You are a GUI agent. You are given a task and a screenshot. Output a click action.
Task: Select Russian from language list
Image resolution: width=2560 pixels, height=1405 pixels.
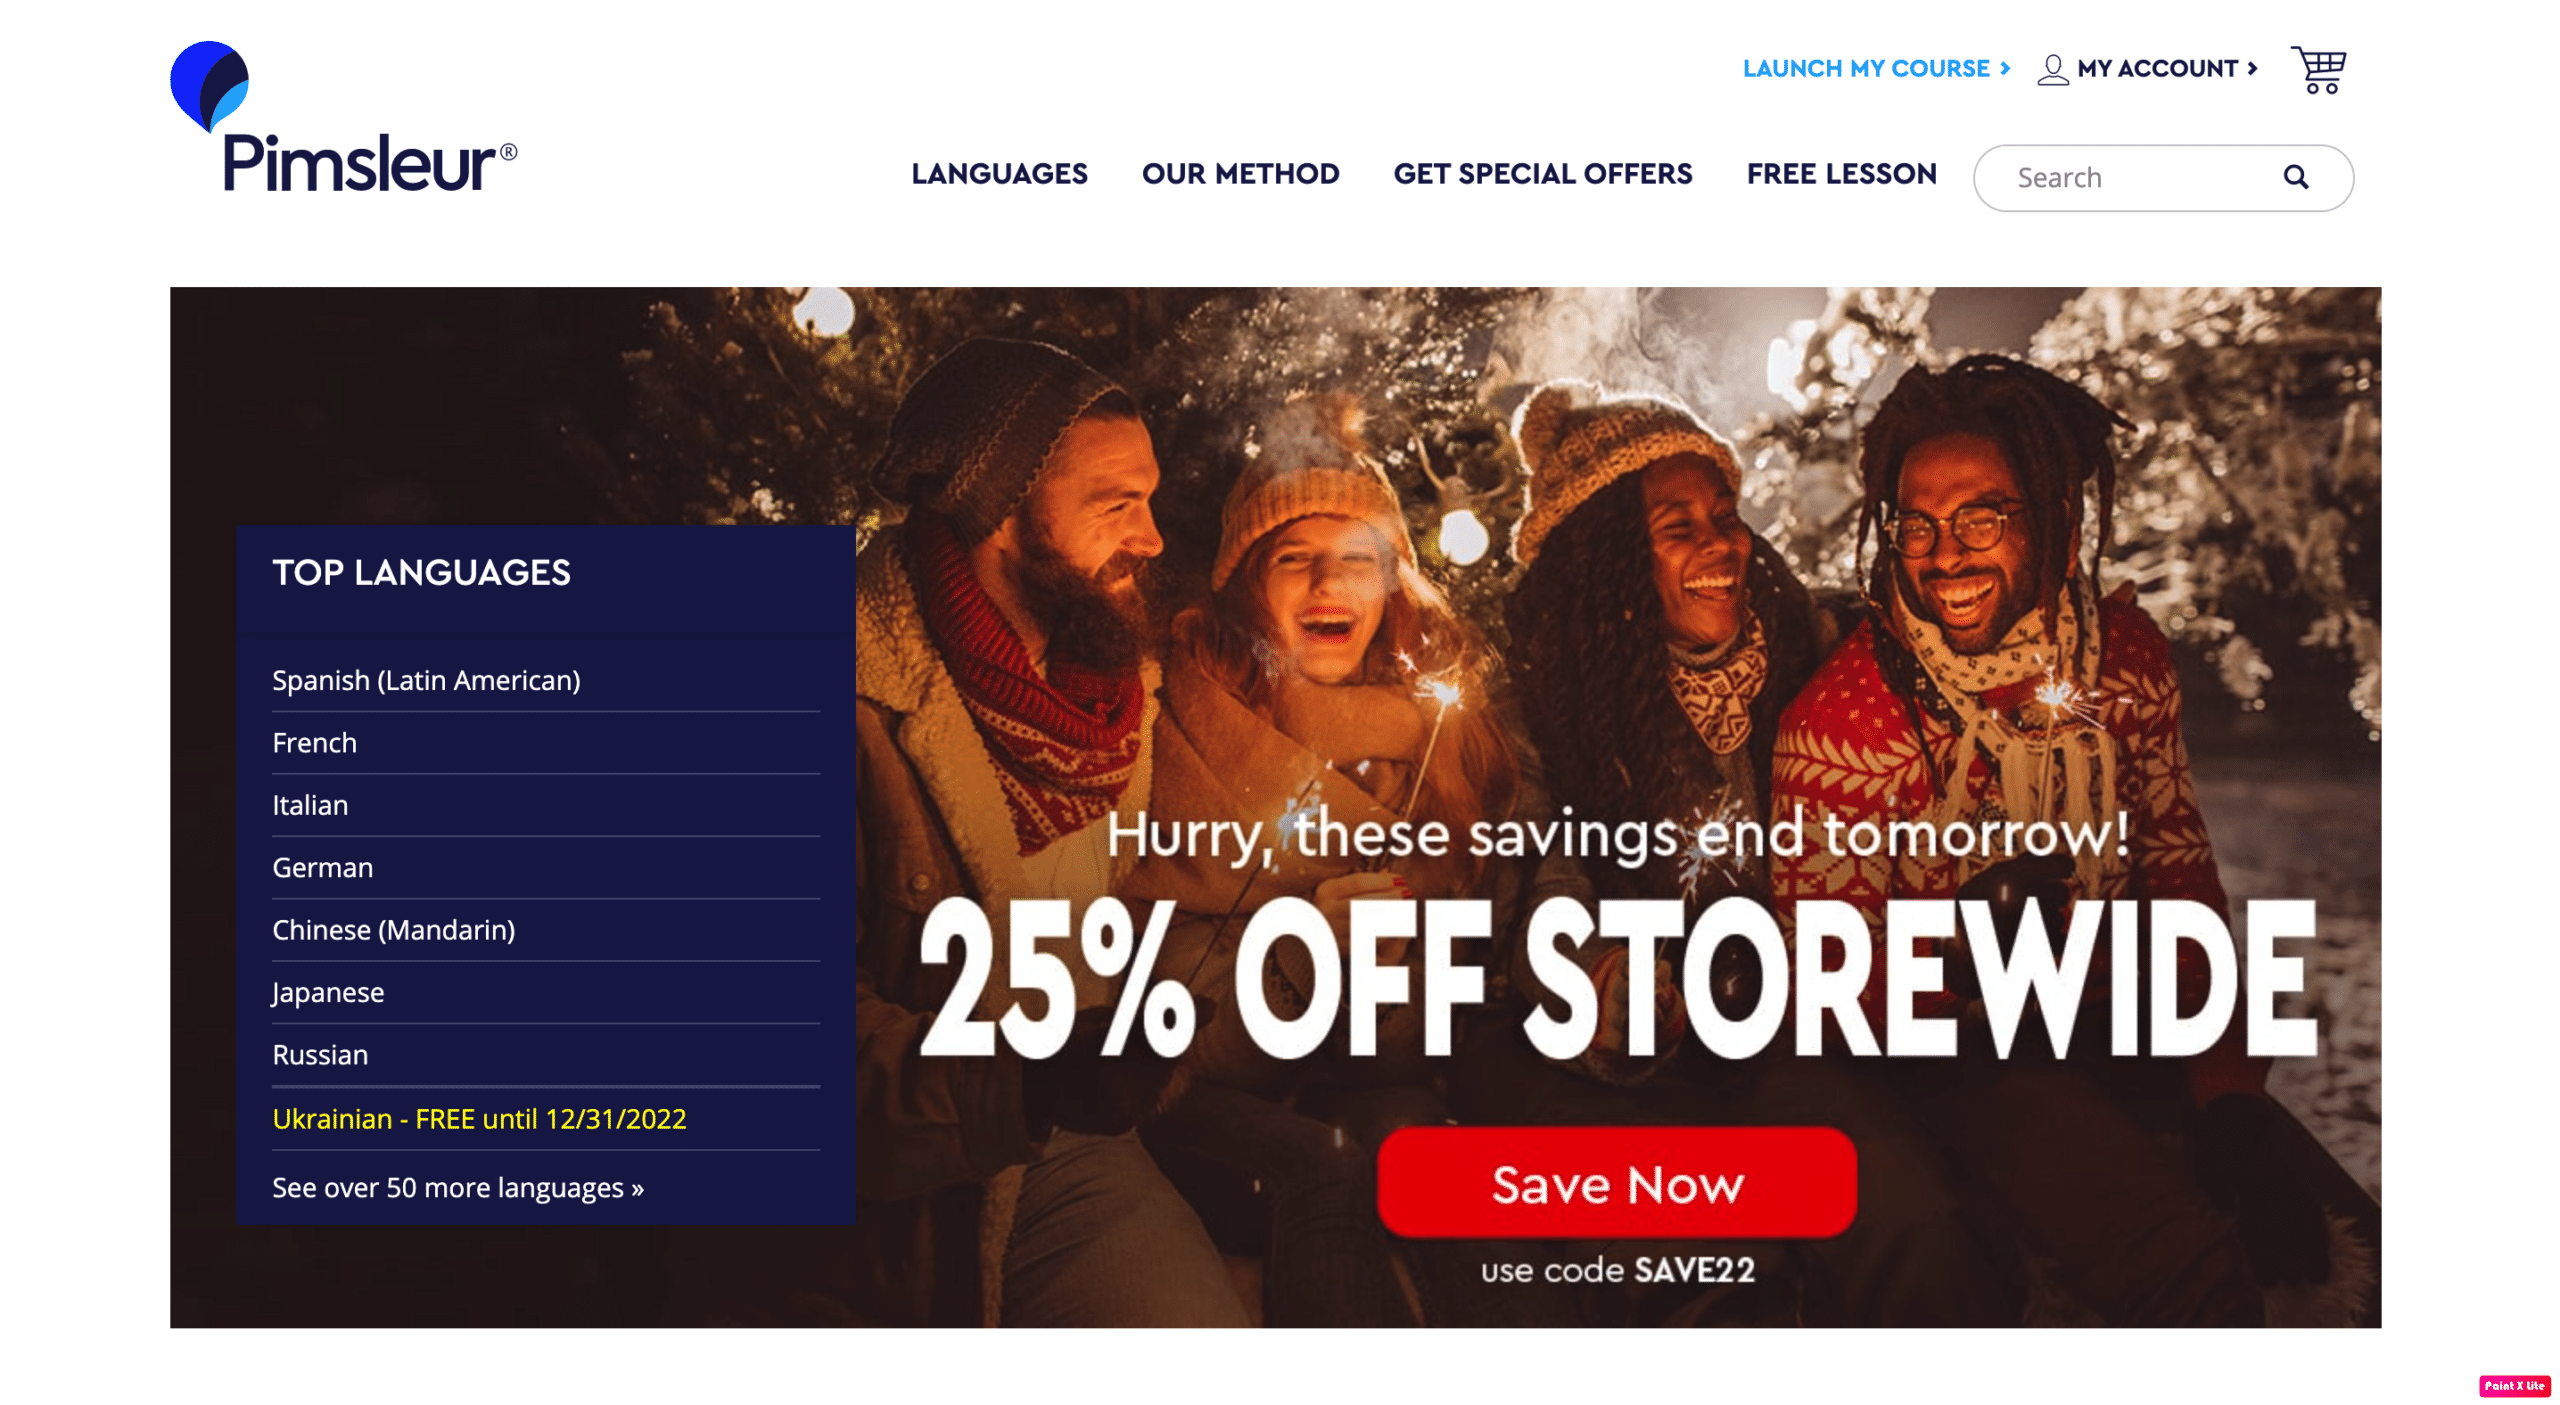pyautogui.click(x=320, y=1054)
